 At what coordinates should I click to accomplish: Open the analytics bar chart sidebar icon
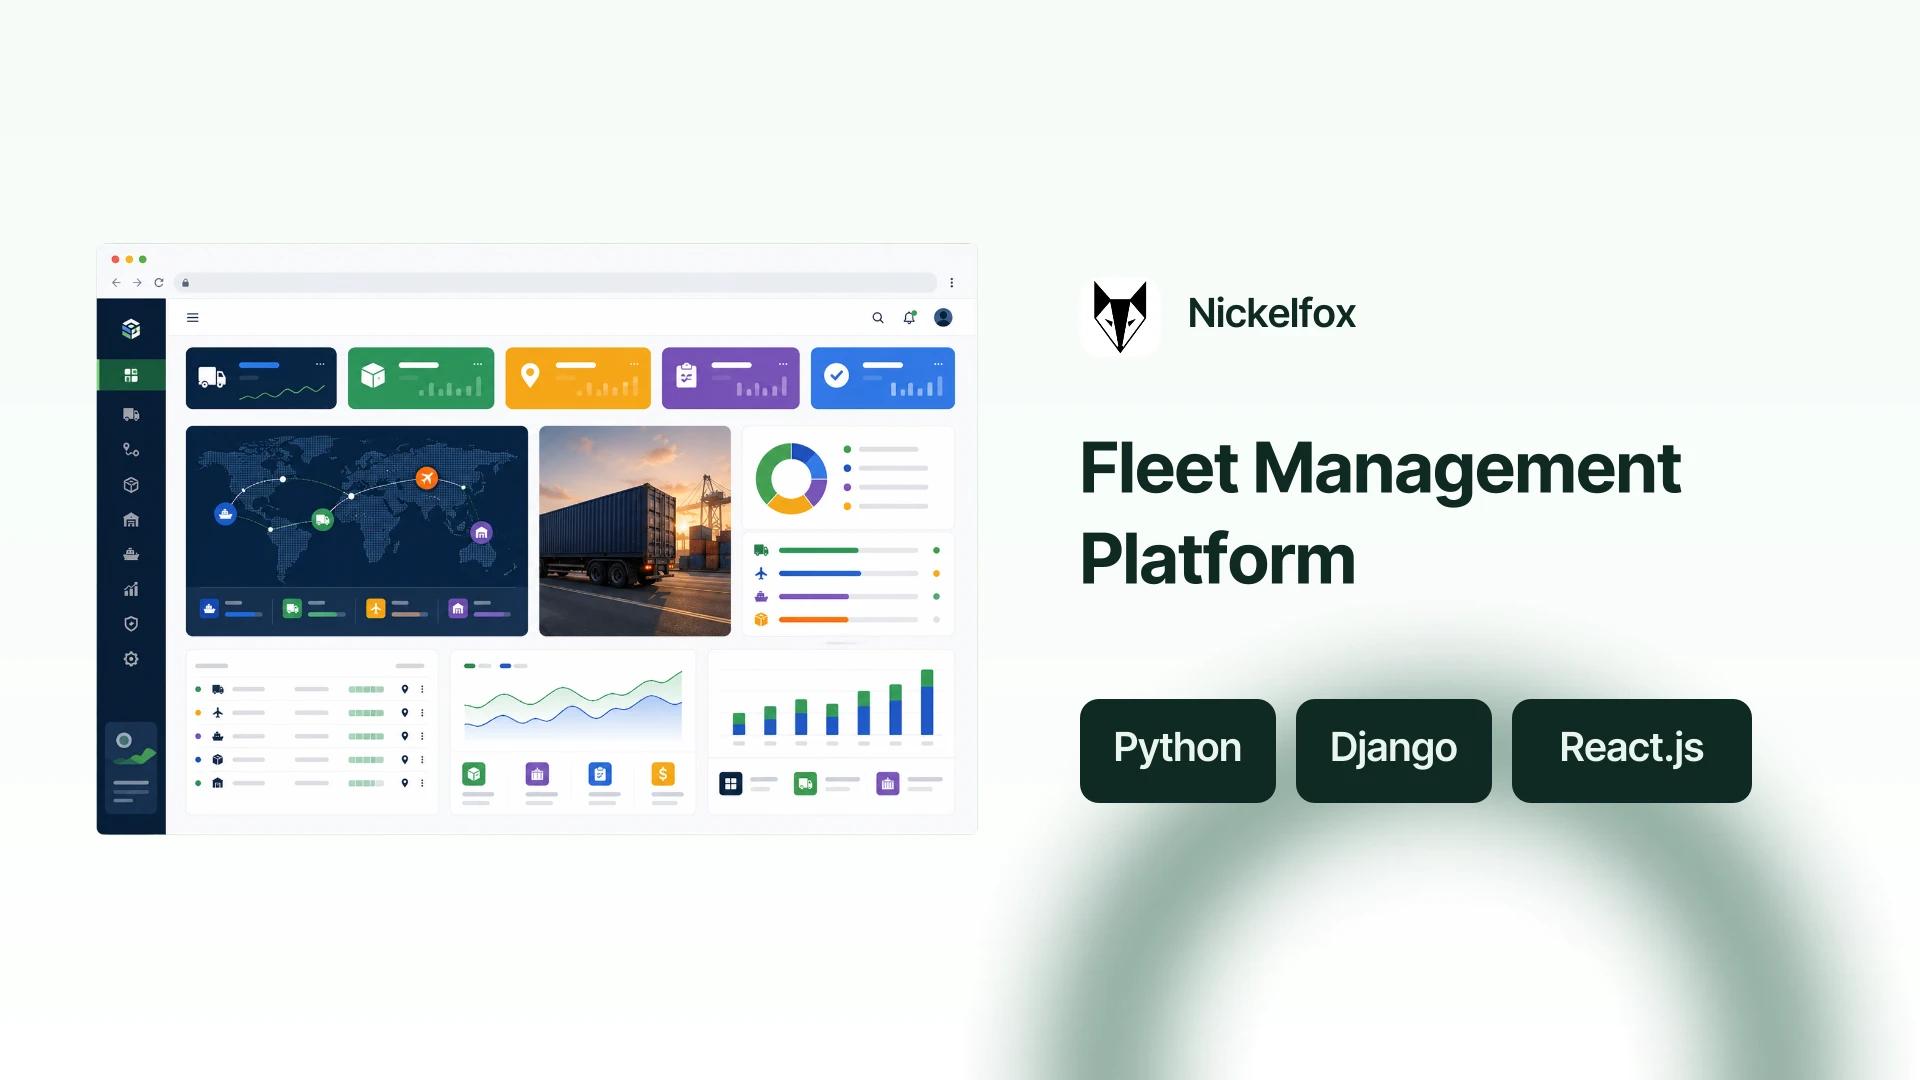131,589
